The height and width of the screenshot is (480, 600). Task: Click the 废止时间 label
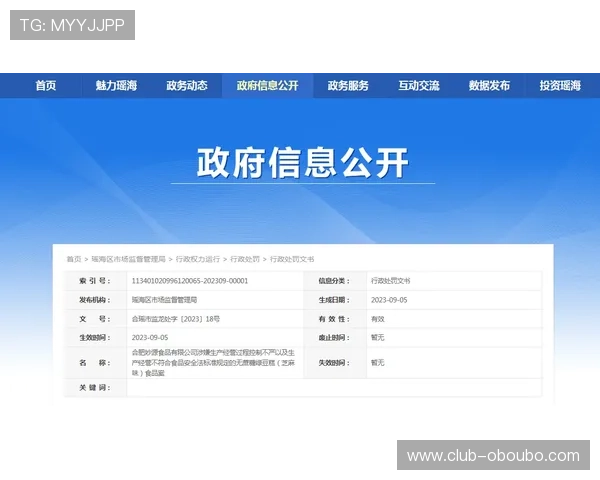(334, 338)
